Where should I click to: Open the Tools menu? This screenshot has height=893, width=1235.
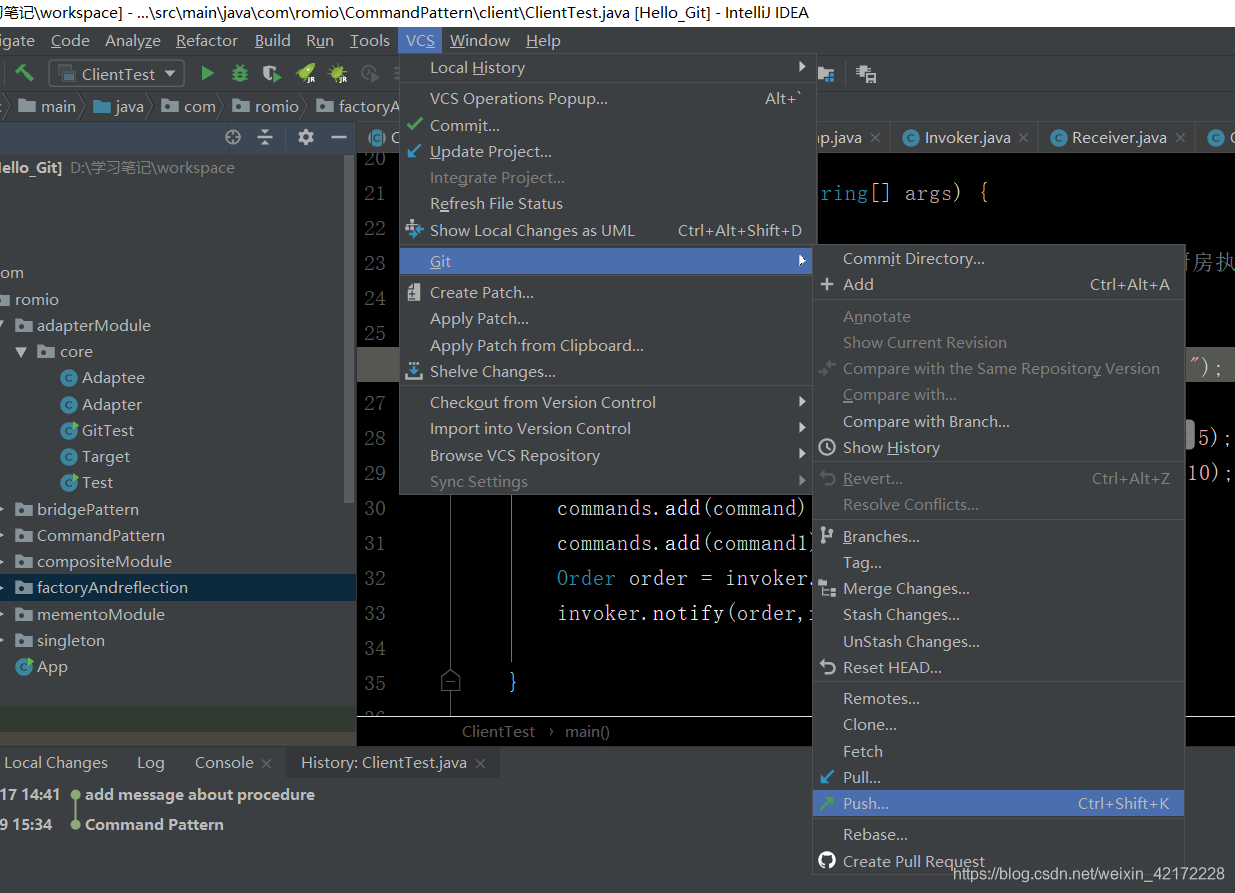coord(370,41)
